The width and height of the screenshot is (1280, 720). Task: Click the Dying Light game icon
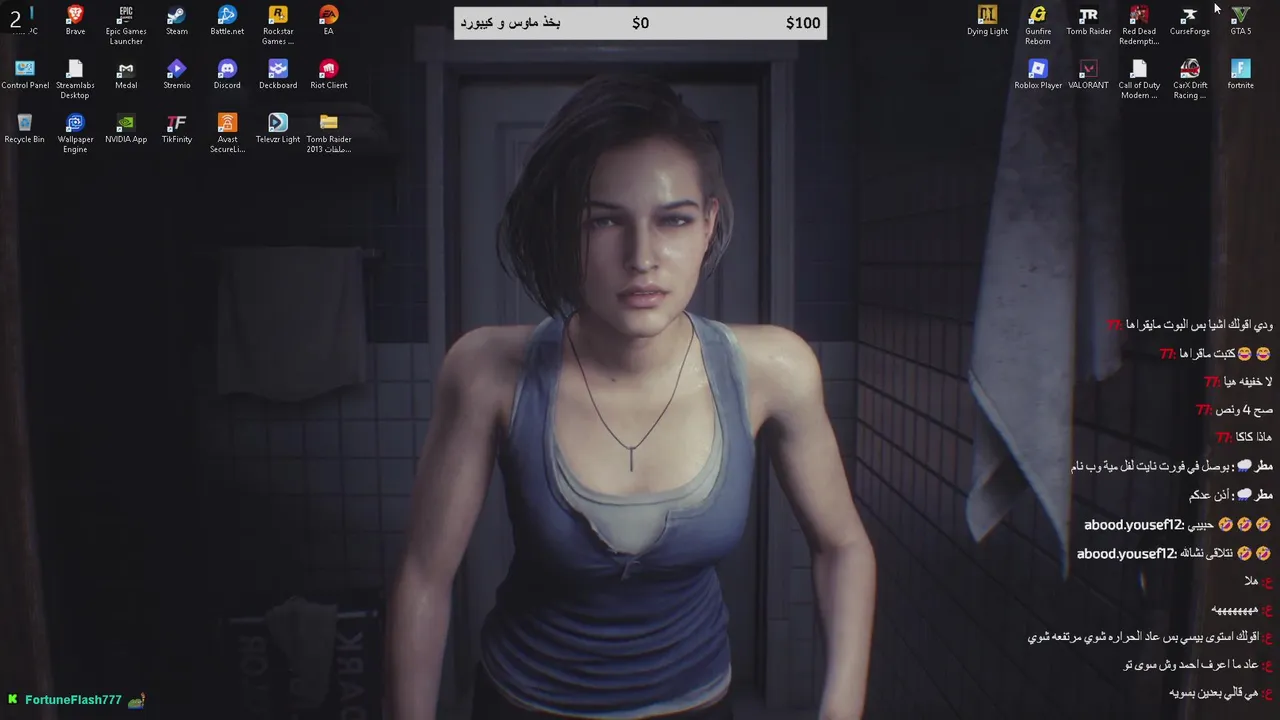pos(987,20)
